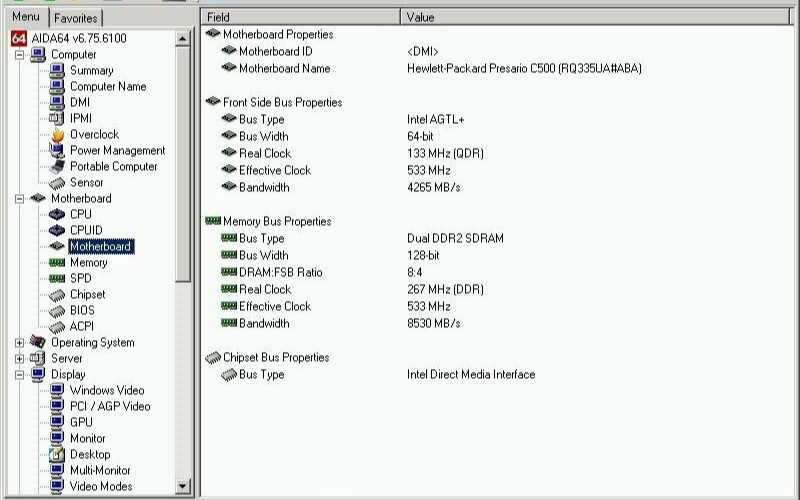This screenshot has width=800, height=500.
Task: Sort by the Field column header
Action: click(x=301, y=17)
